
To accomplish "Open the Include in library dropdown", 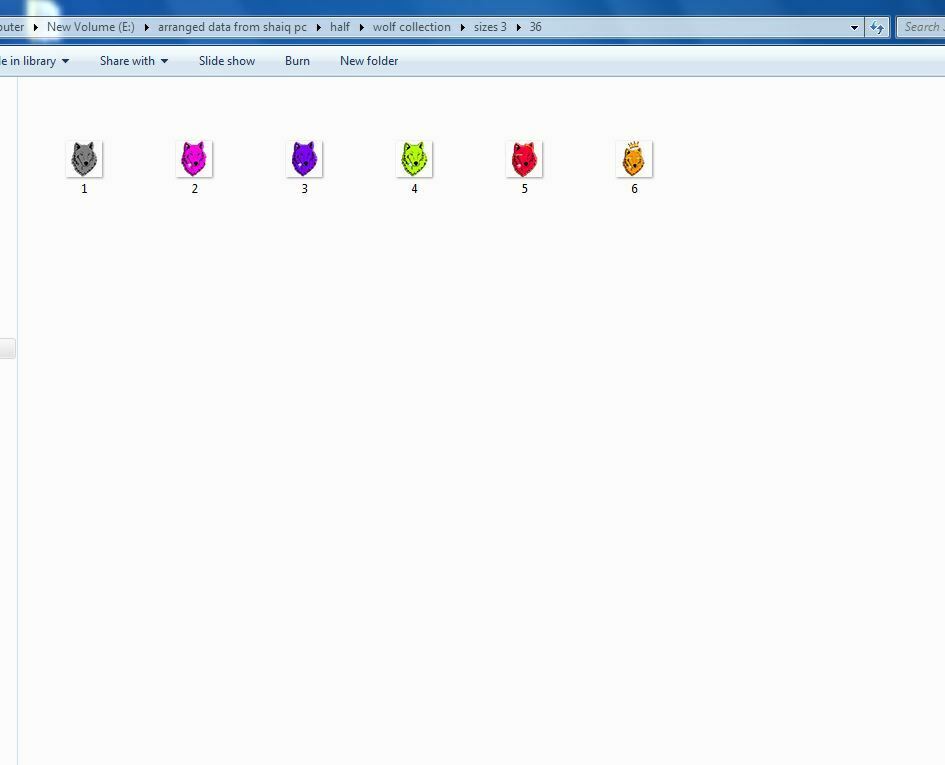I will pyautogui.click(x=34, y=61).
